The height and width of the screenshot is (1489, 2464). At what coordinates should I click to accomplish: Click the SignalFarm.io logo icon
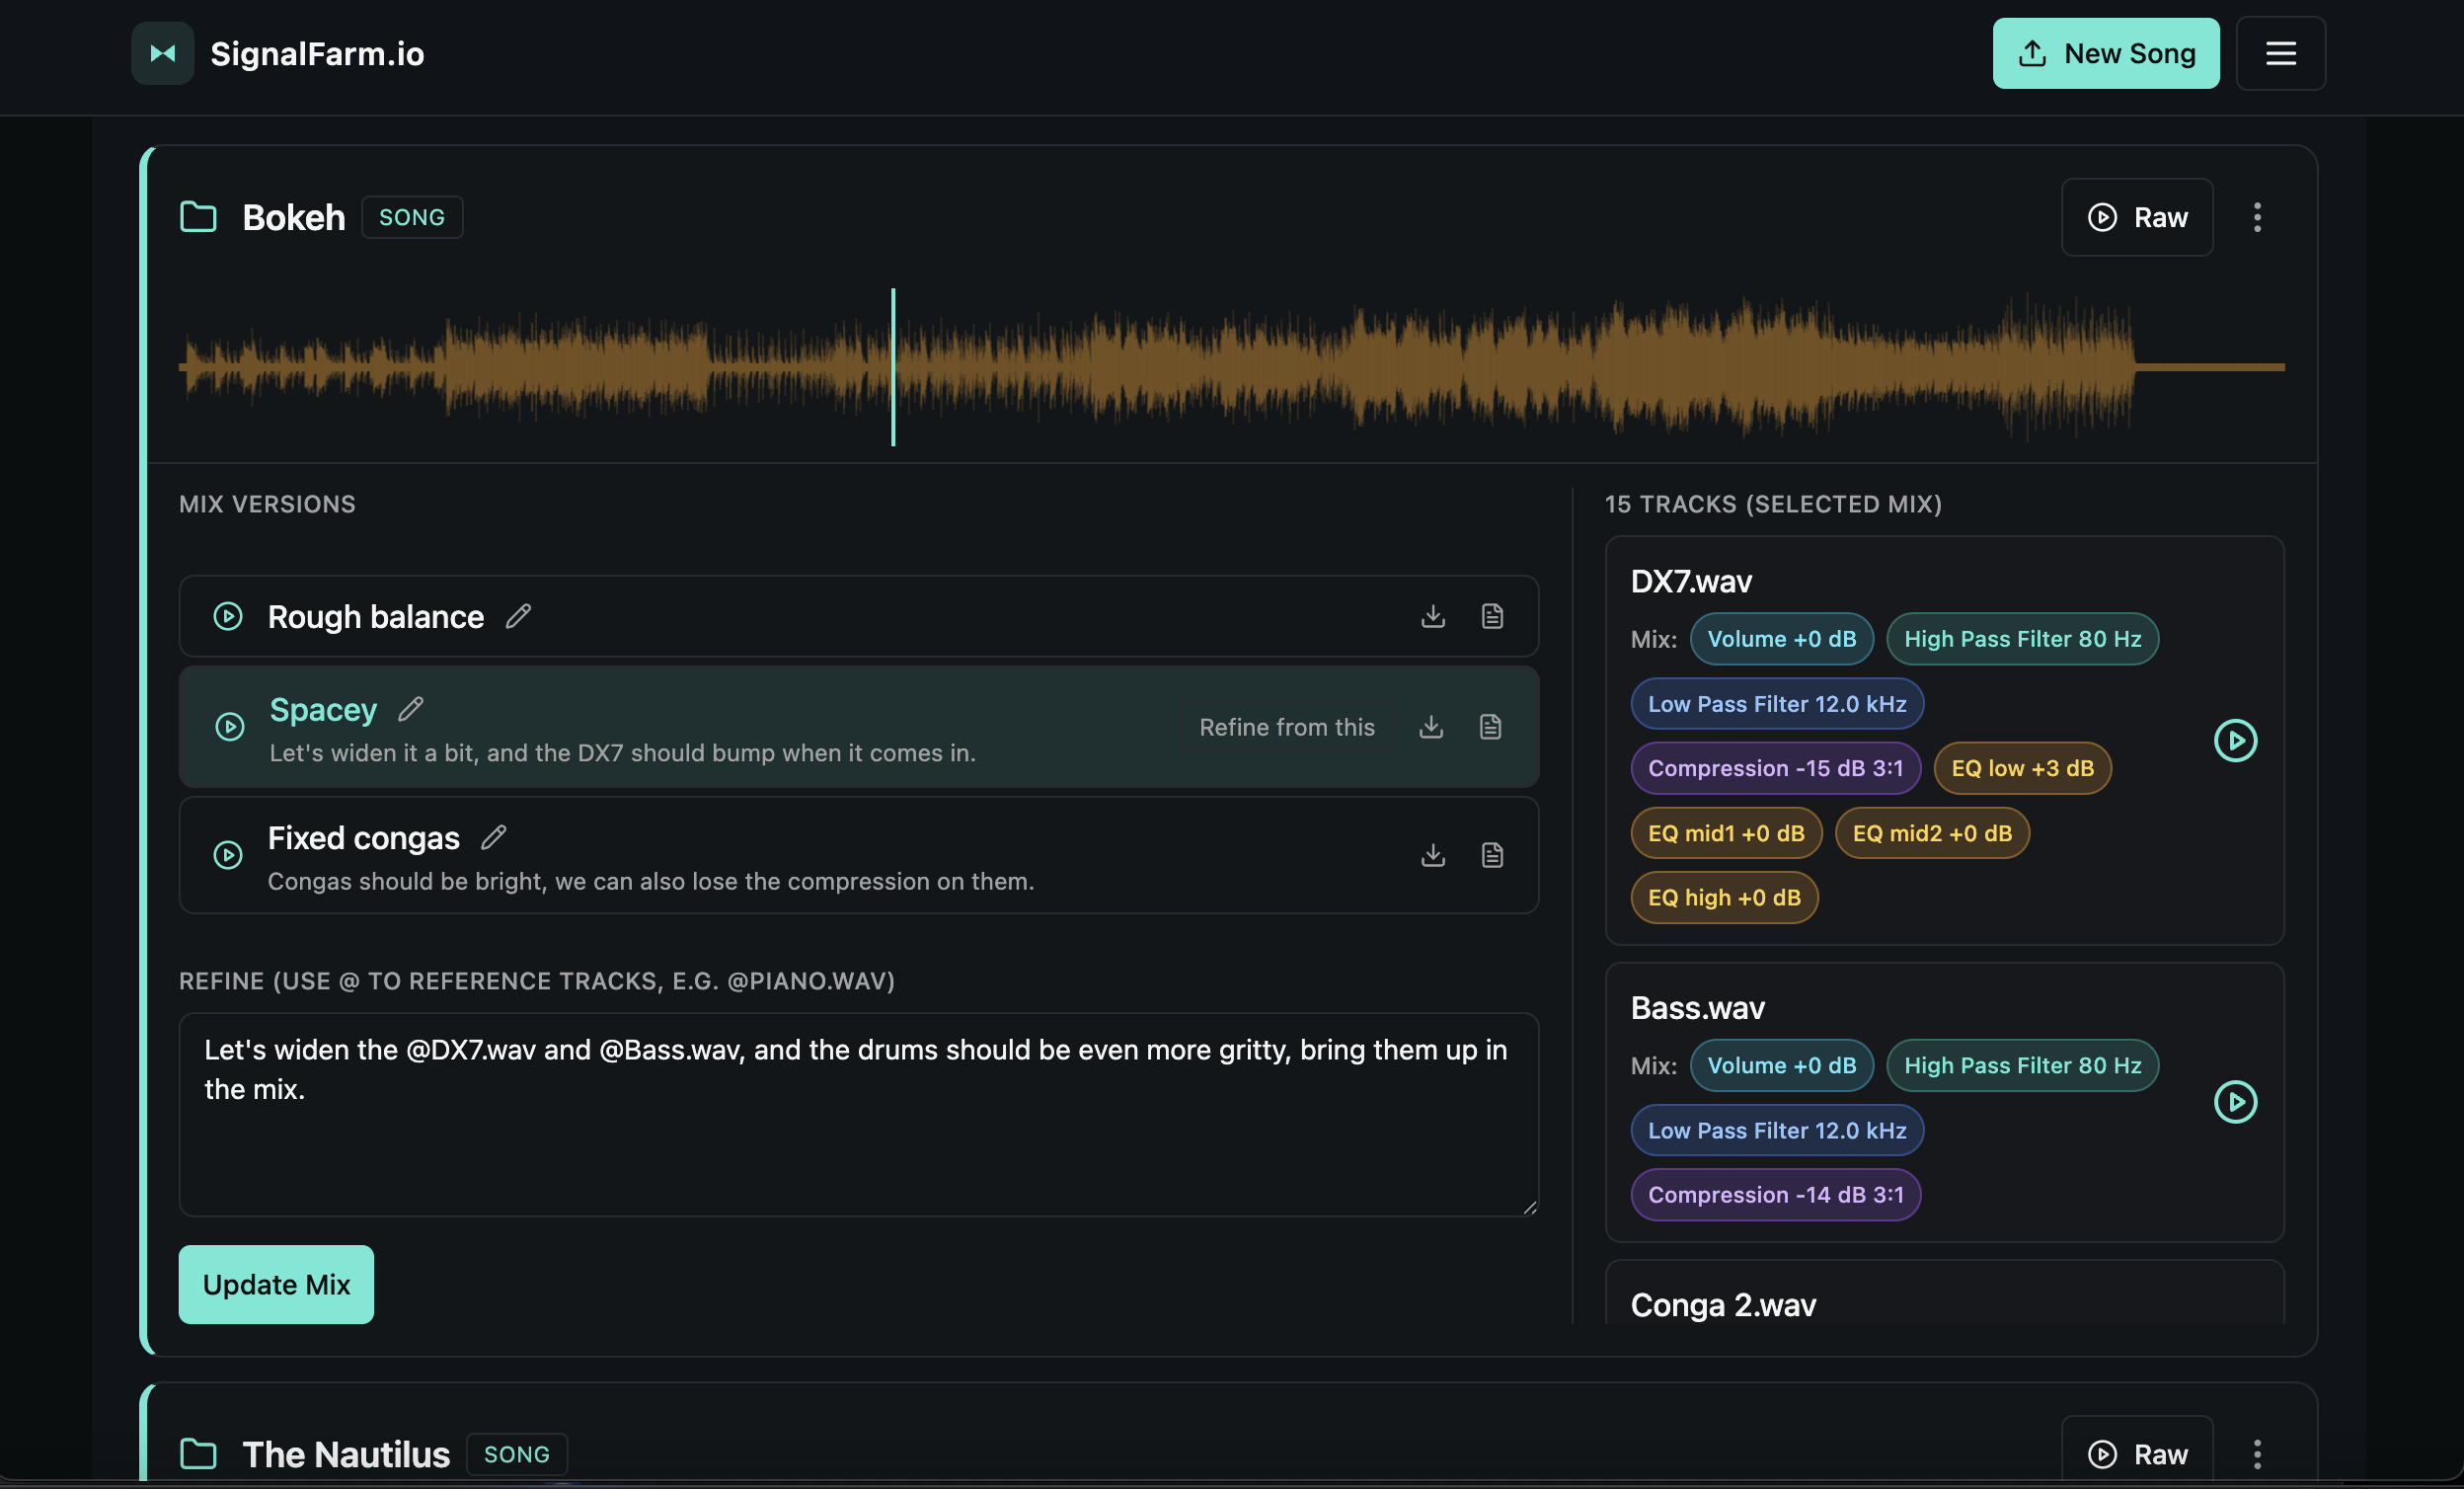(162, 52)
